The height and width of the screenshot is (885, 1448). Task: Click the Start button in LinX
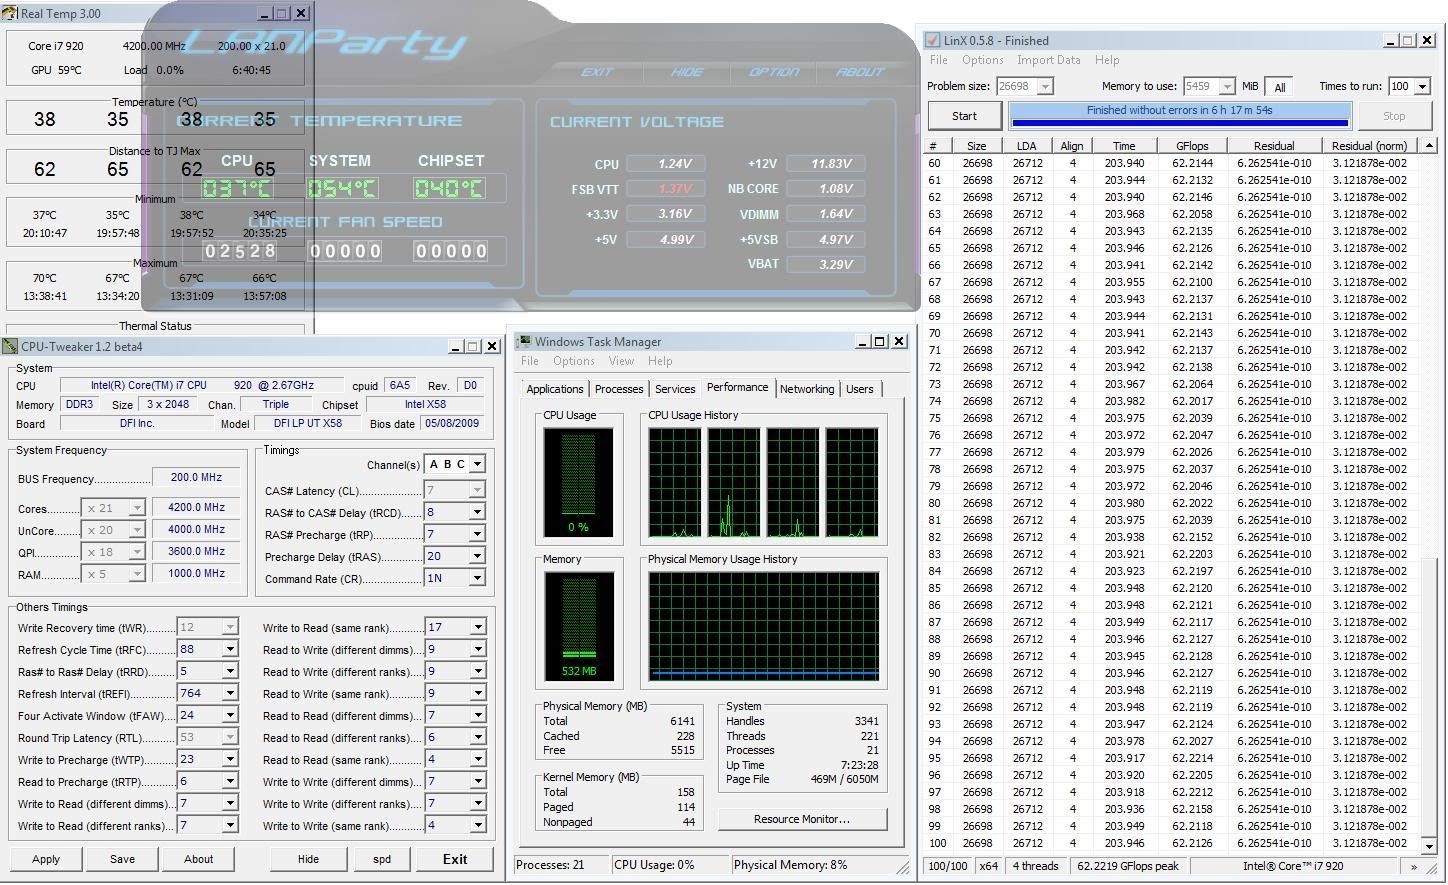pos(964,116)
